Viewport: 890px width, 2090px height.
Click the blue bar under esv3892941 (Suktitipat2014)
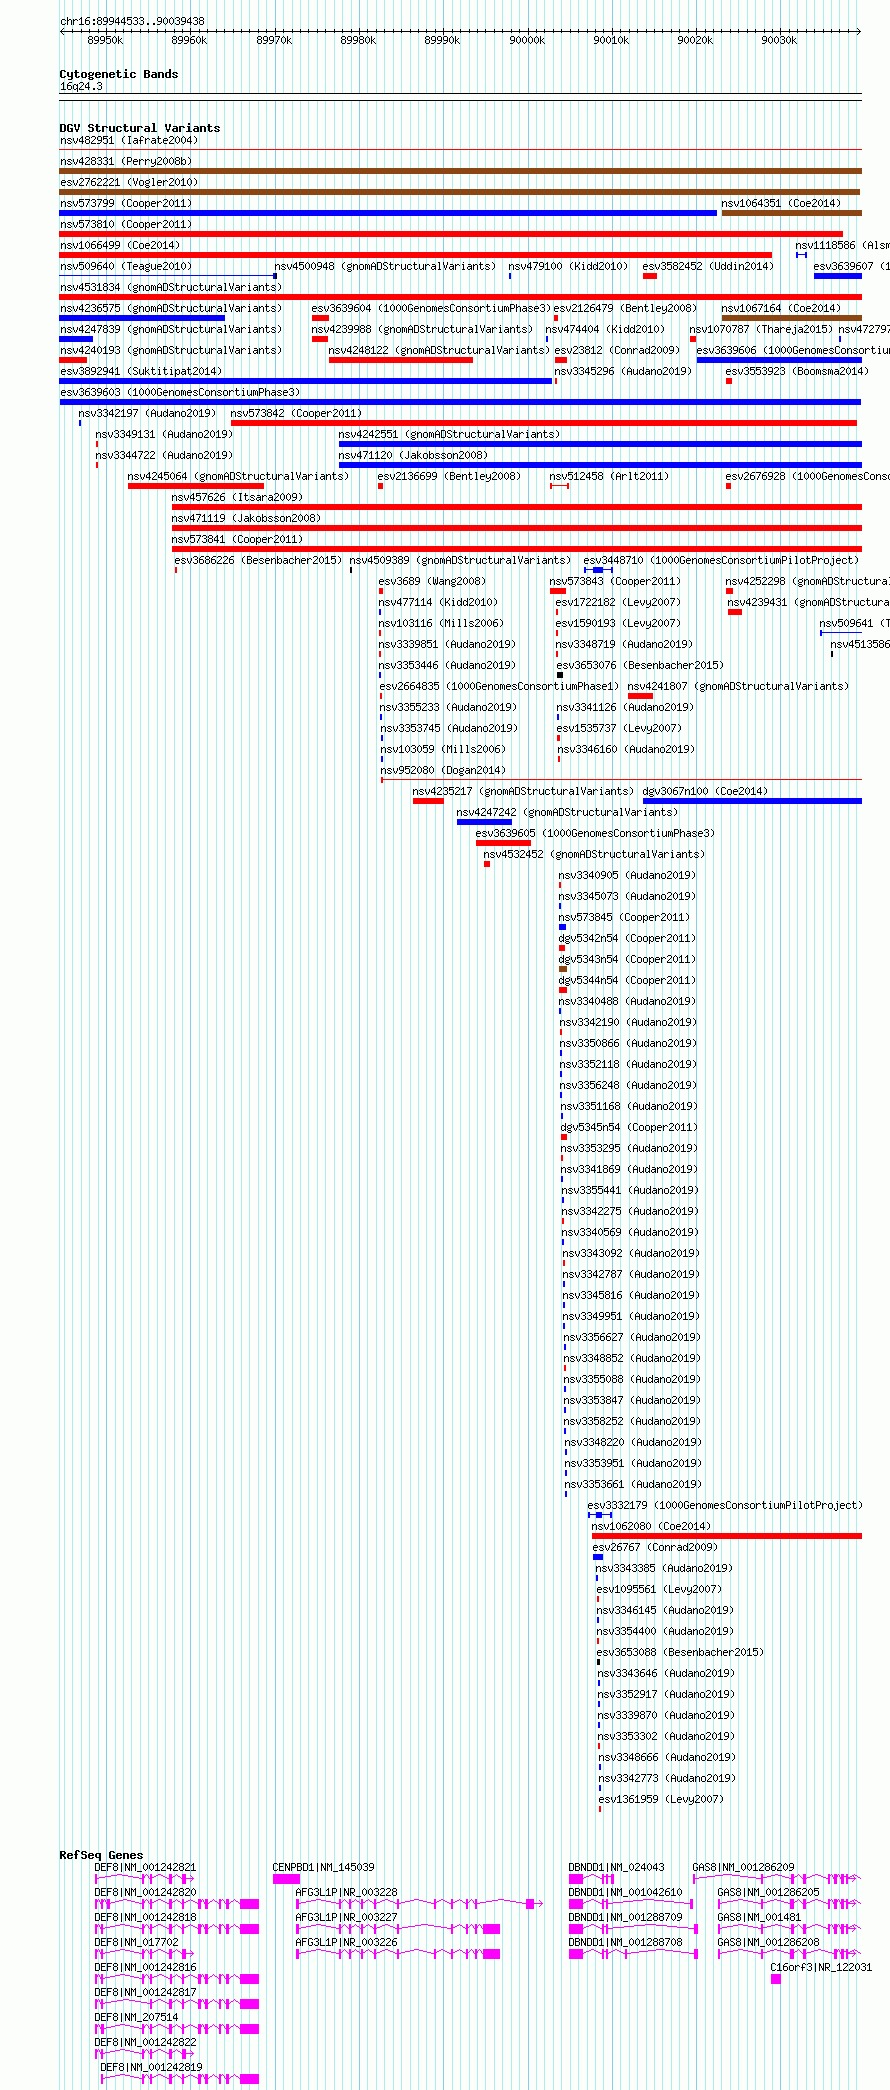pyautogui.click(x=306, y=381)
